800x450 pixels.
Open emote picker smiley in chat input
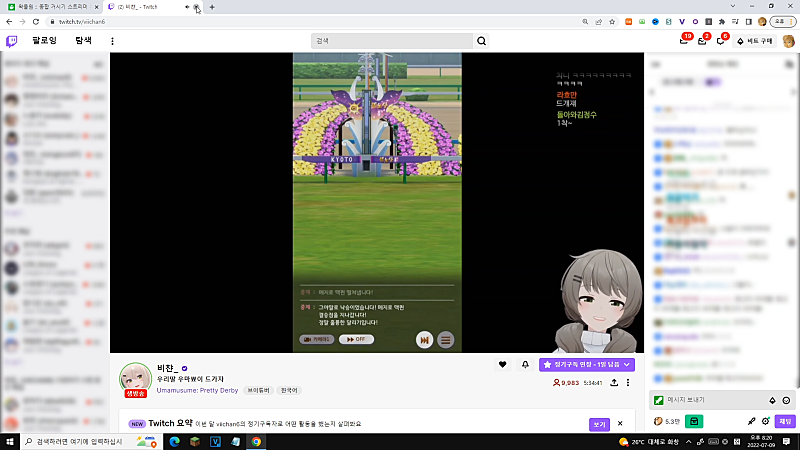click(x=786, y=401)
